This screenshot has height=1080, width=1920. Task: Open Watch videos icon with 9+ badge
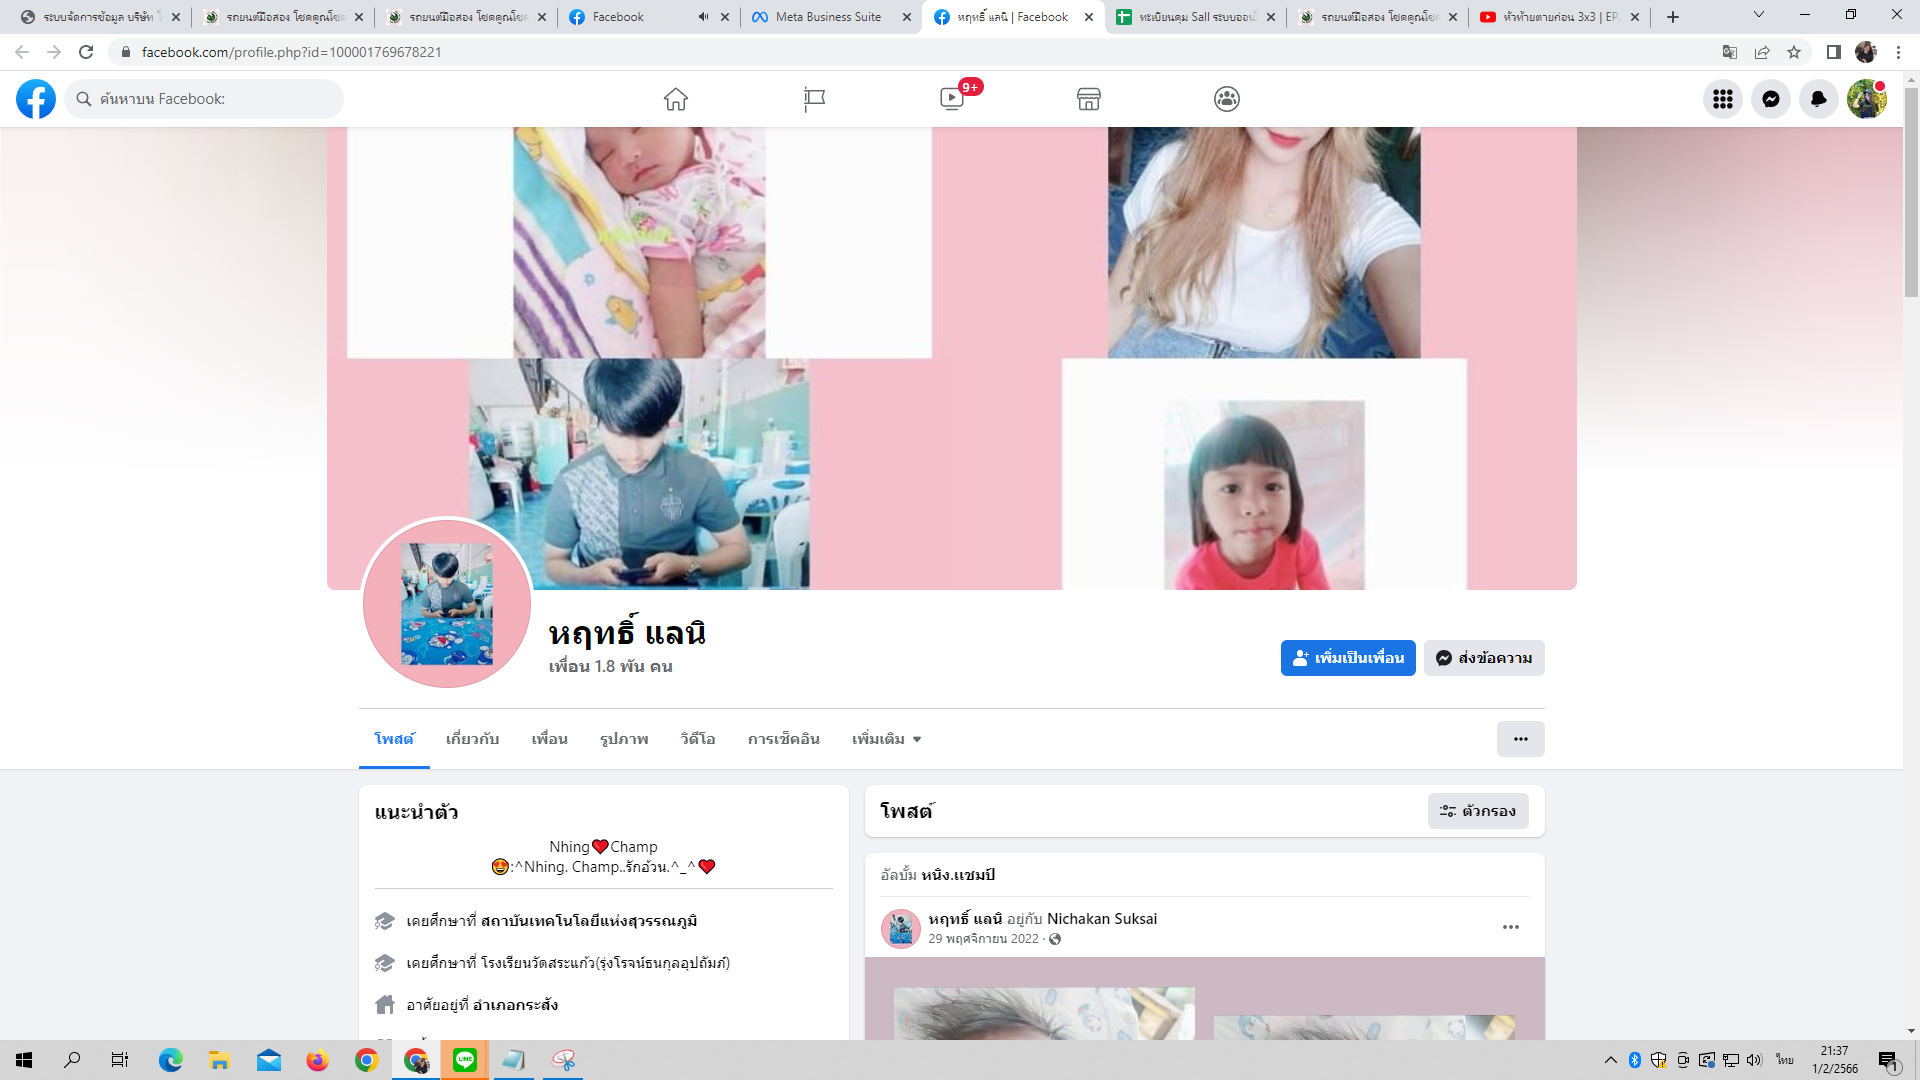952,99
